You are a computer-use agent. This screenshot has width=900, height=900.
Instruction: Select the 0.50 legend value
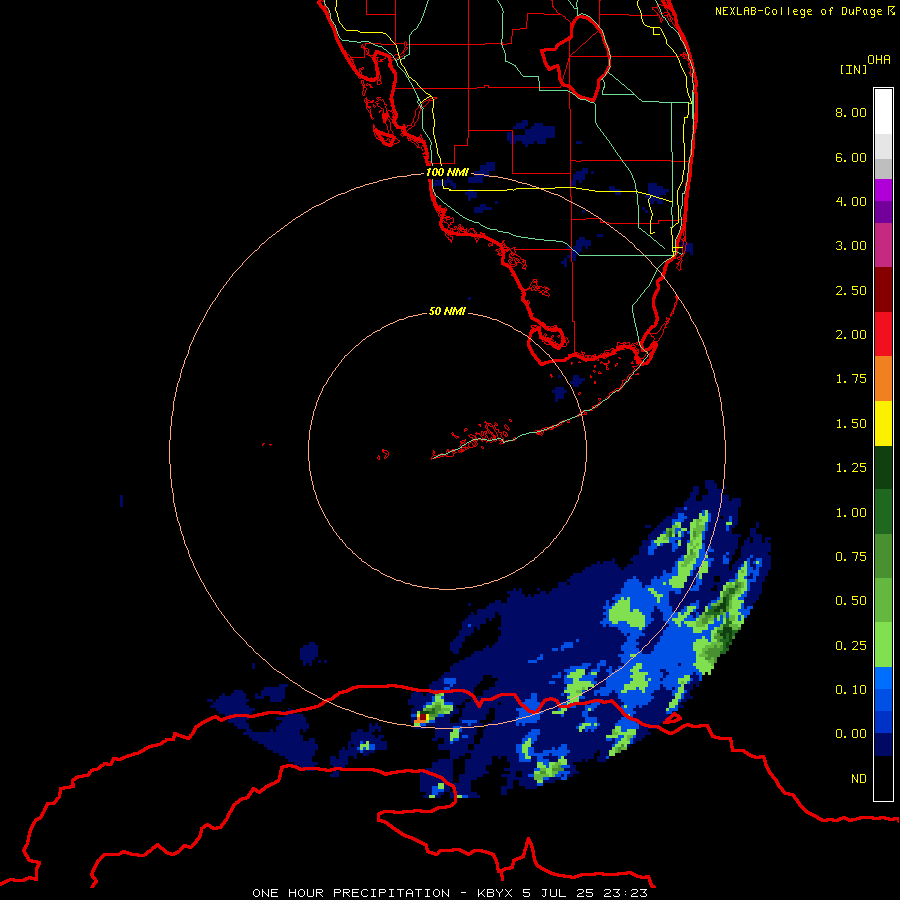coord(851,601)
